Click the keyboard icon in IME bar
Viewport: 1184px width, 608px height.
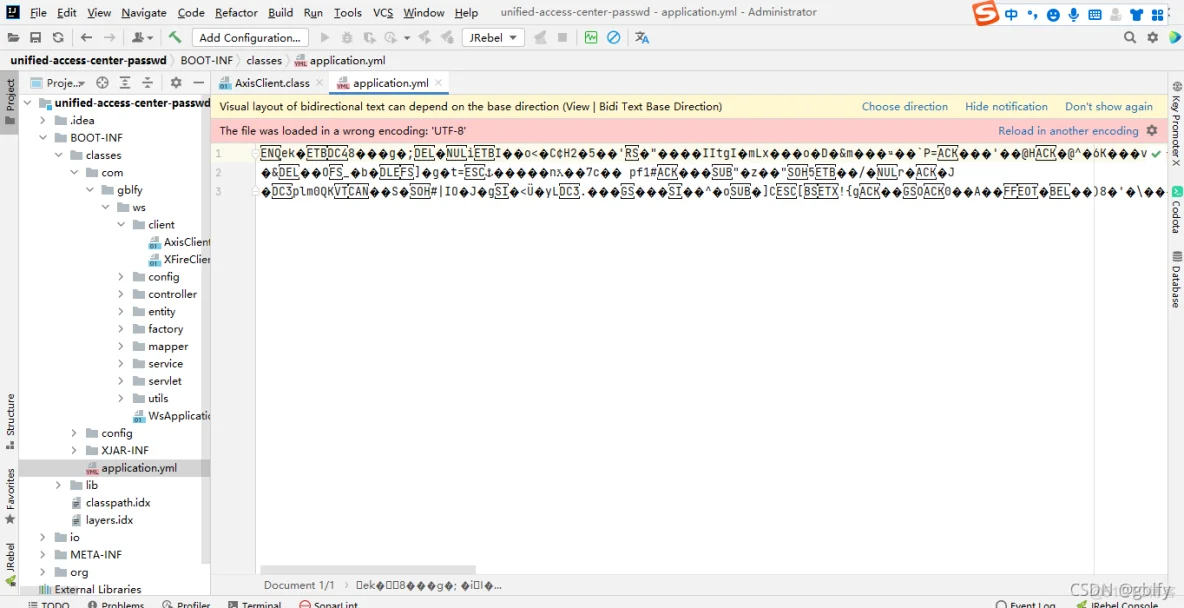(1094, 14)
